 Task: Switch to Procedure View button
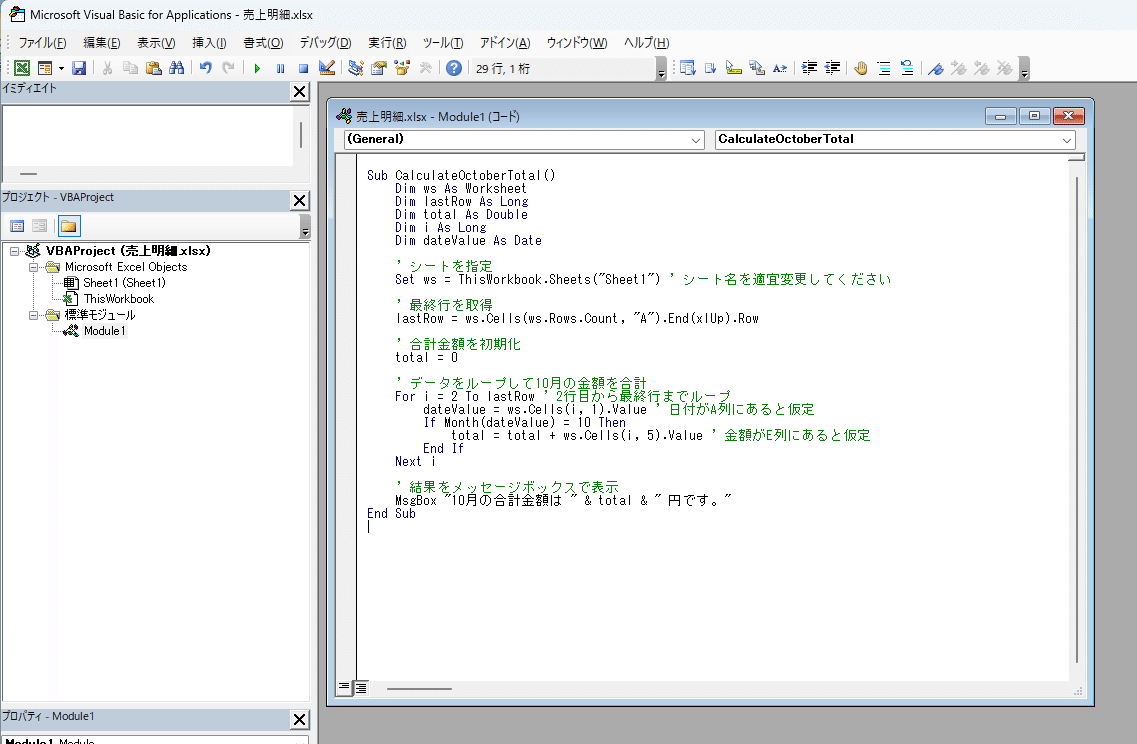pos(344,687)
